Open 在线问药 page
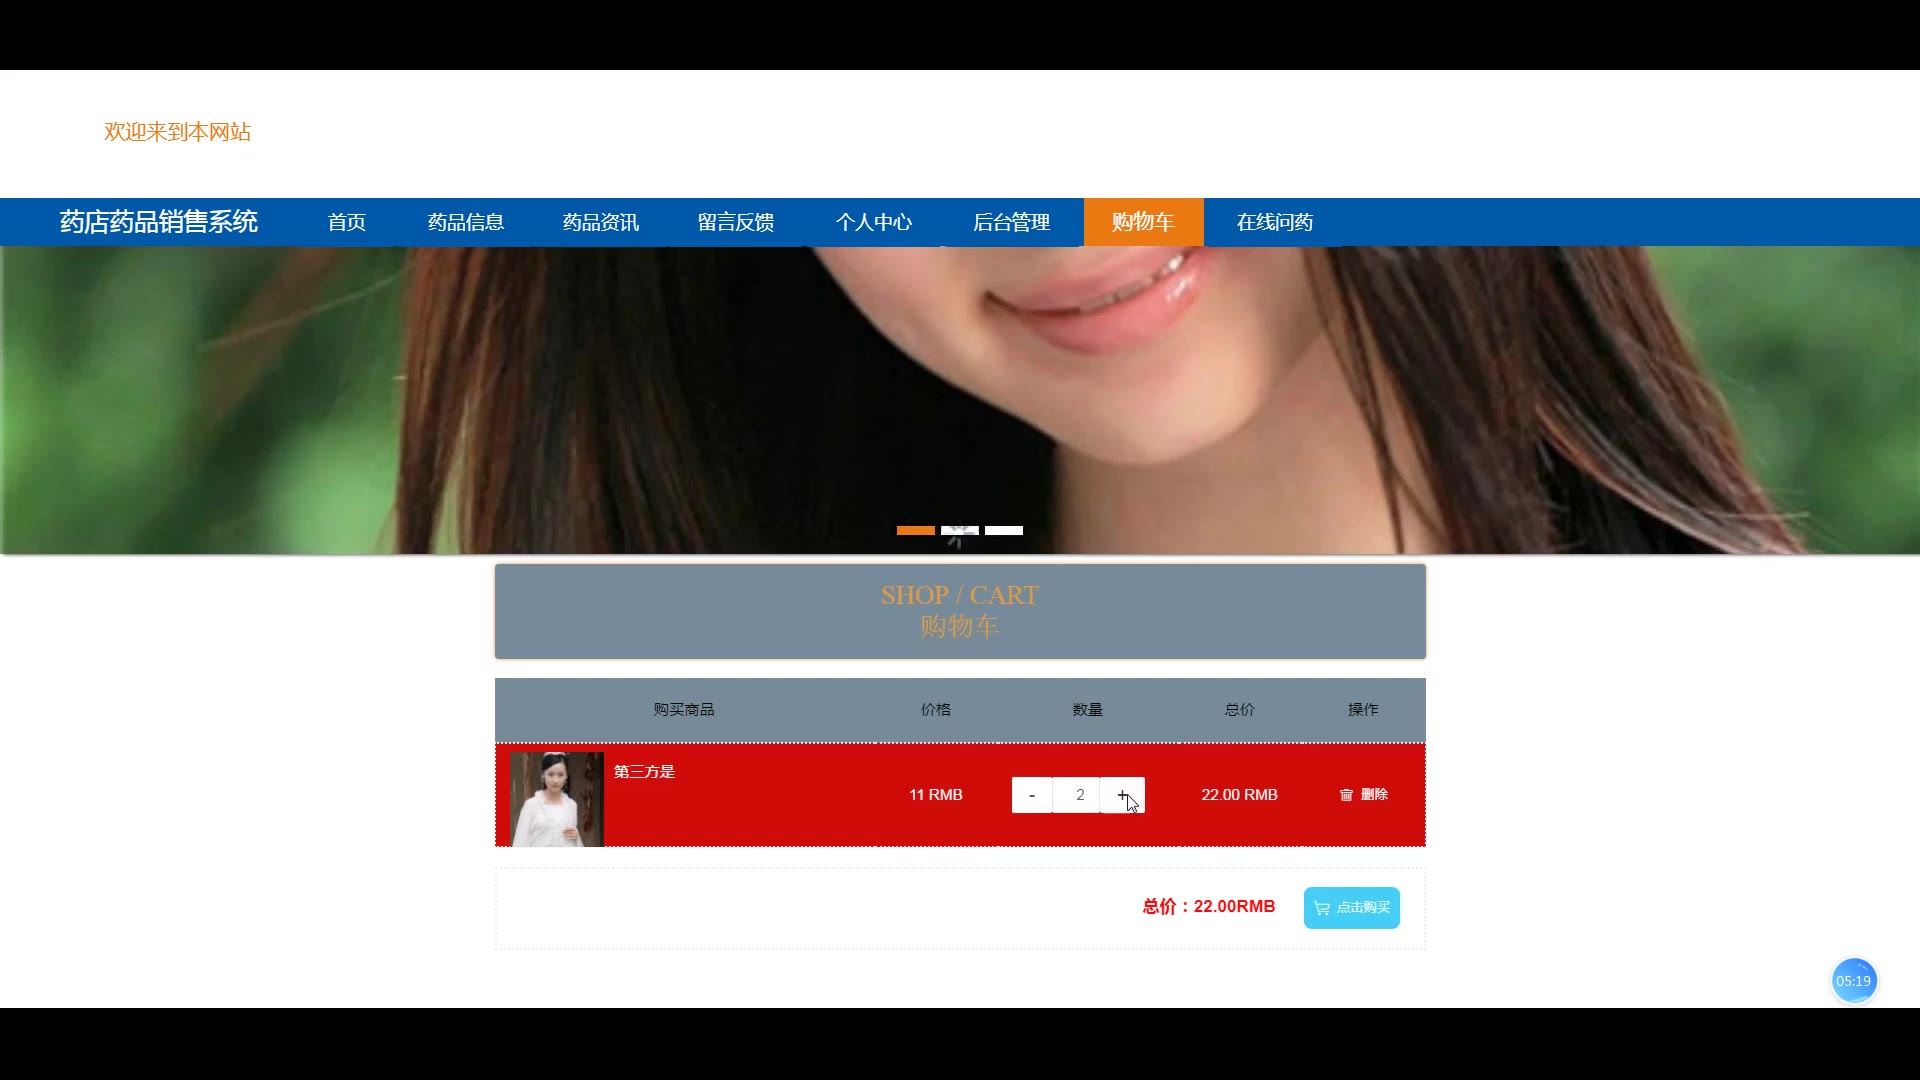The height and width of the screenshot is (1080, 1920). click(x=1275, y=222)
